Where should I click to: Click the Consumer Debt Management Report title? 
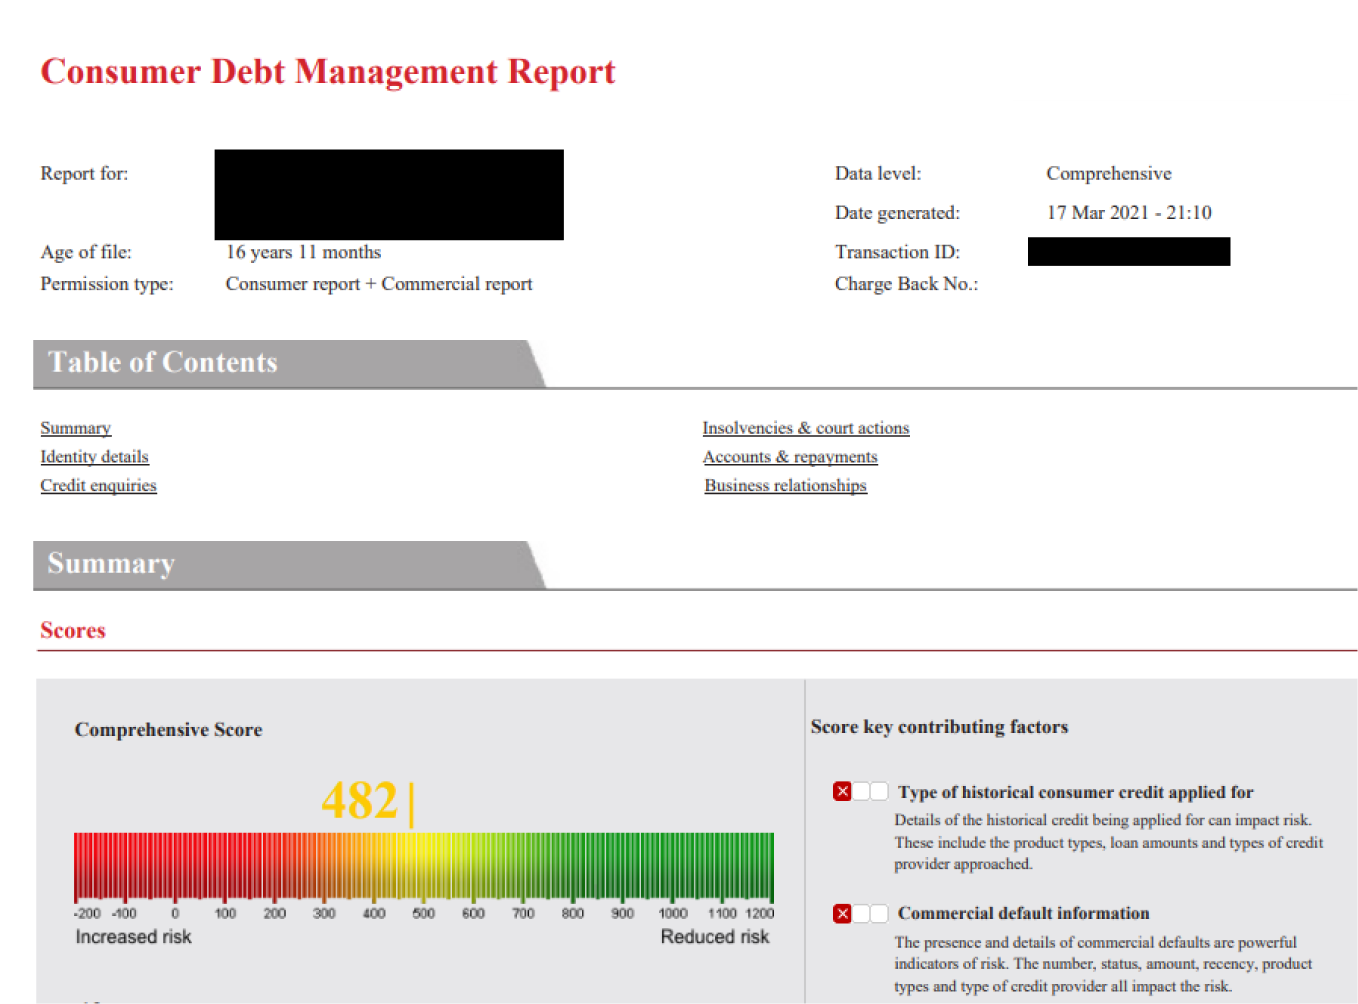point(327,72)
